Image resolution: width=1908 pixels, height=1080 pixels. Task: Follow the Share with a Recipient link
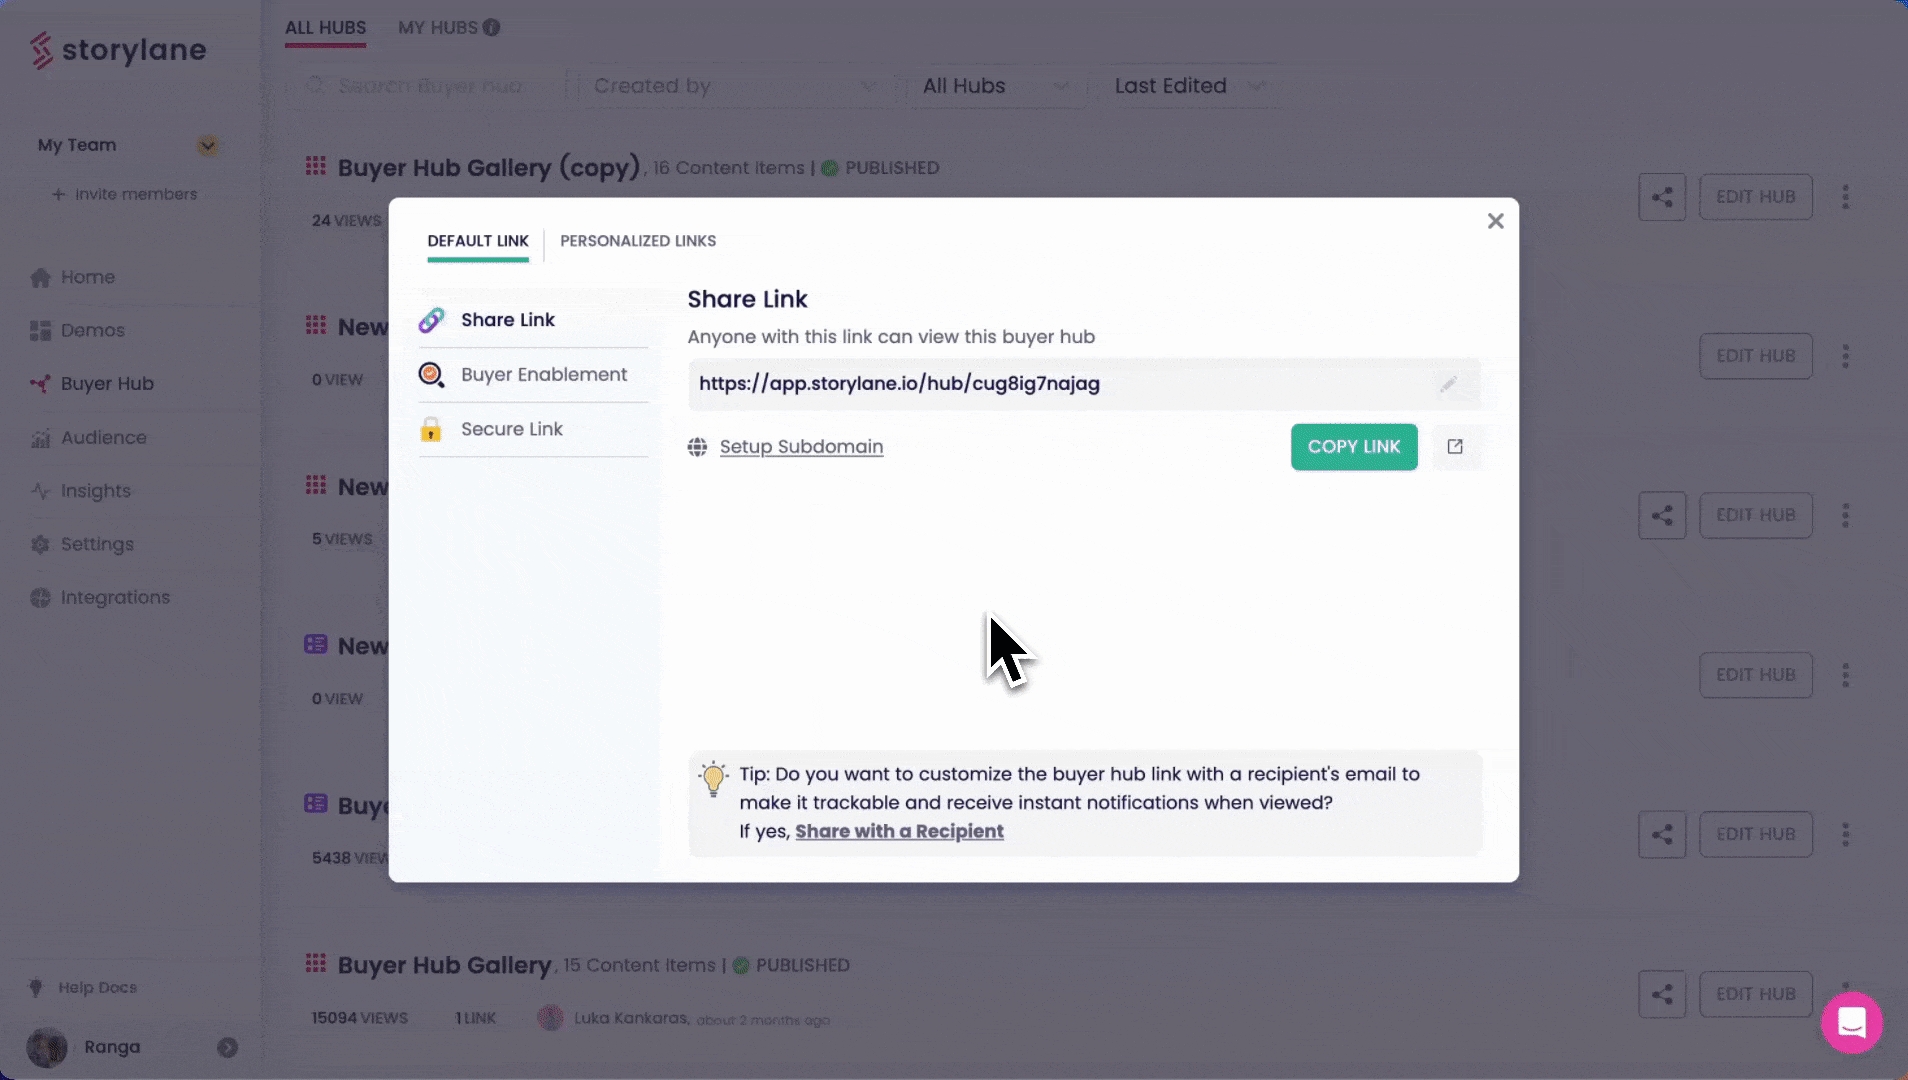click(899, 831)
